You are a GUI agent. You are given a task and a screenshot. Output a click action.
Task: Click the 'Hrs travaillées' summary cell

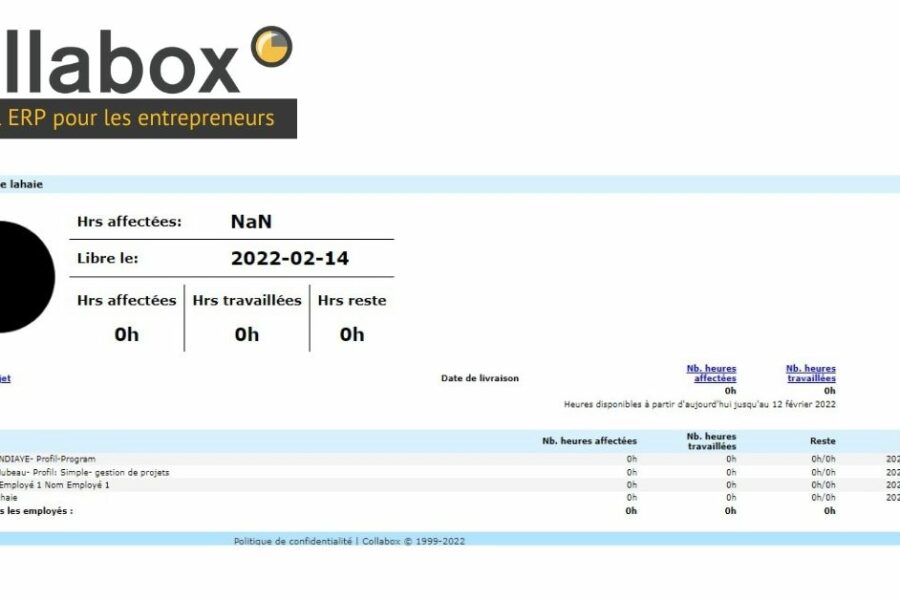[x=247, y=317]
